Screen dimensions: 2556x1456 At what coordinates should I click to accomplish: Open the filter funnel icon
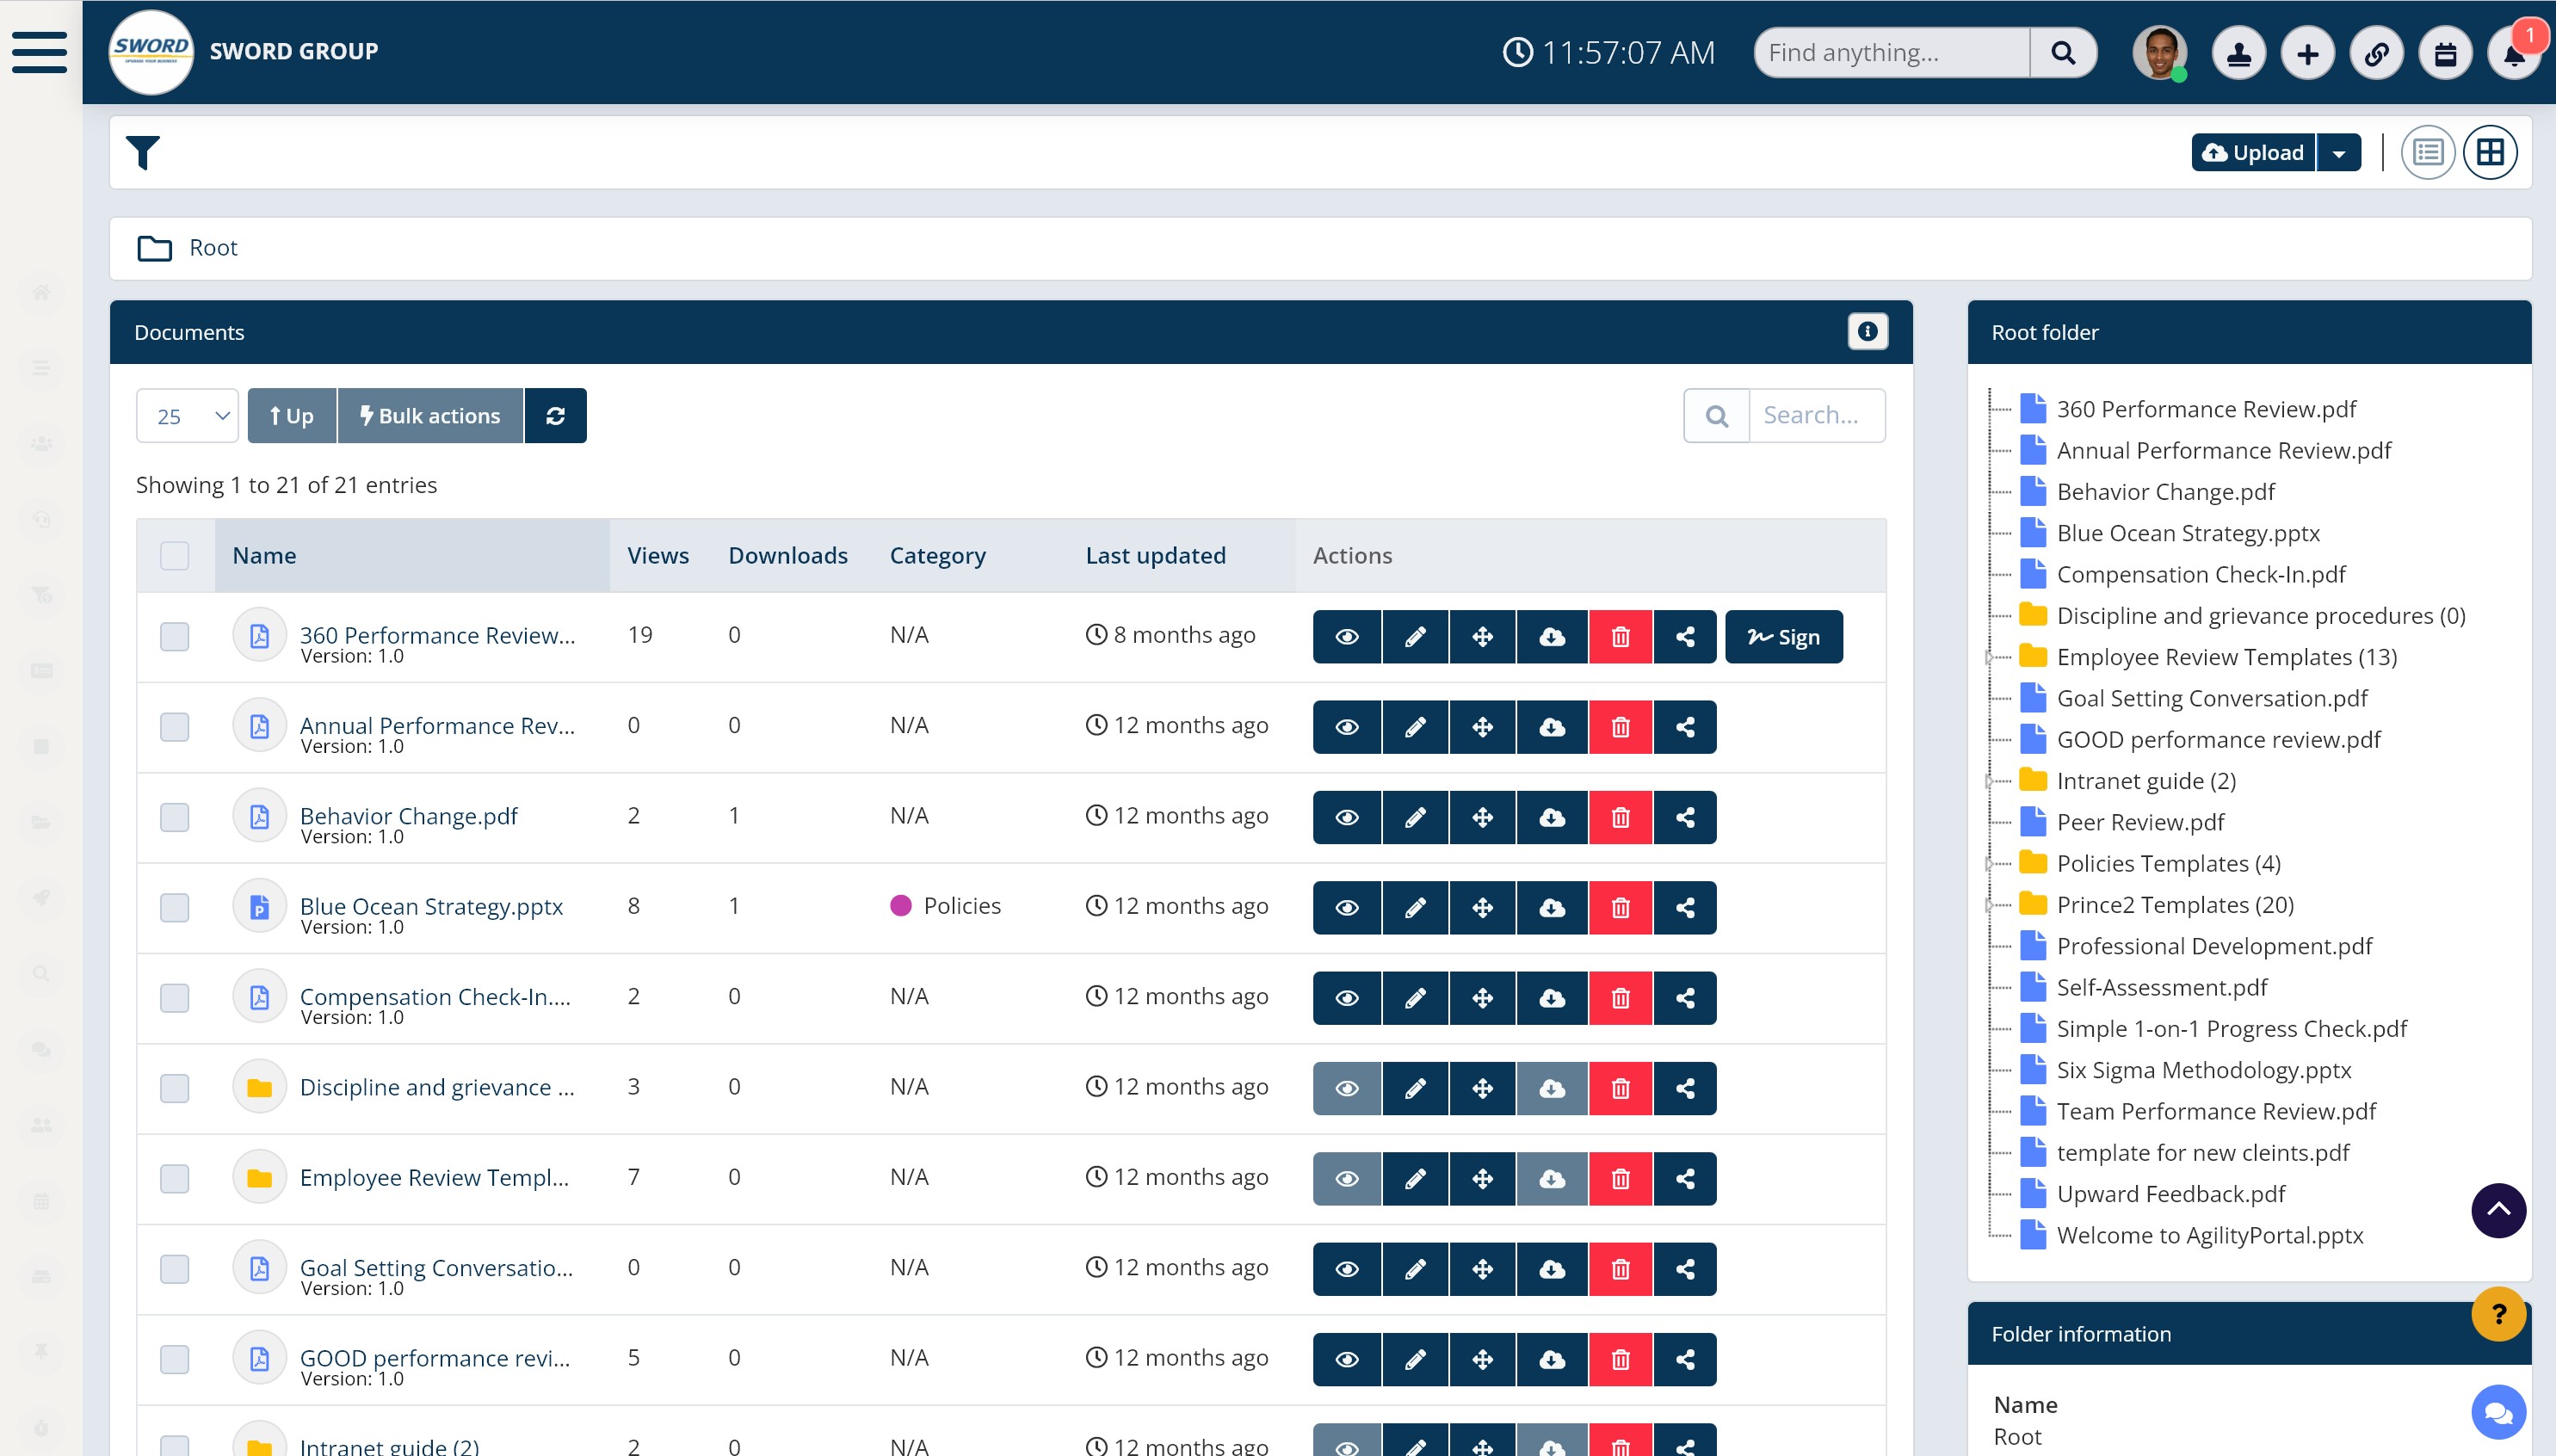(x=142, y=153)
